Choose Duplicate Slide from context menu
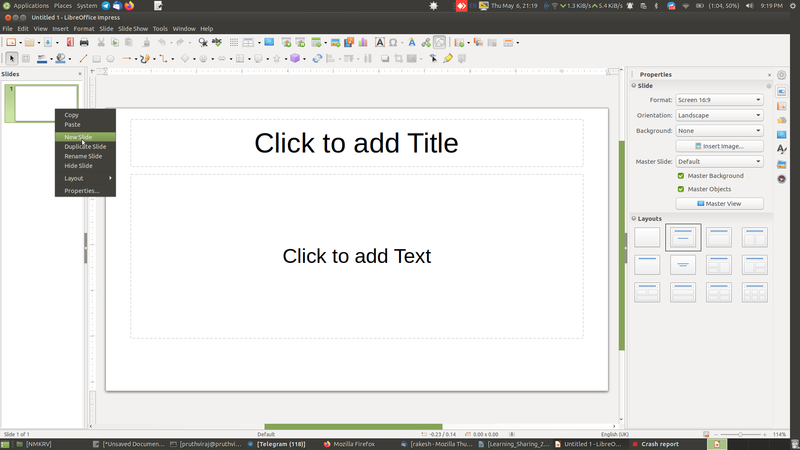Viewport: 800px width, 450px height. 85,146
